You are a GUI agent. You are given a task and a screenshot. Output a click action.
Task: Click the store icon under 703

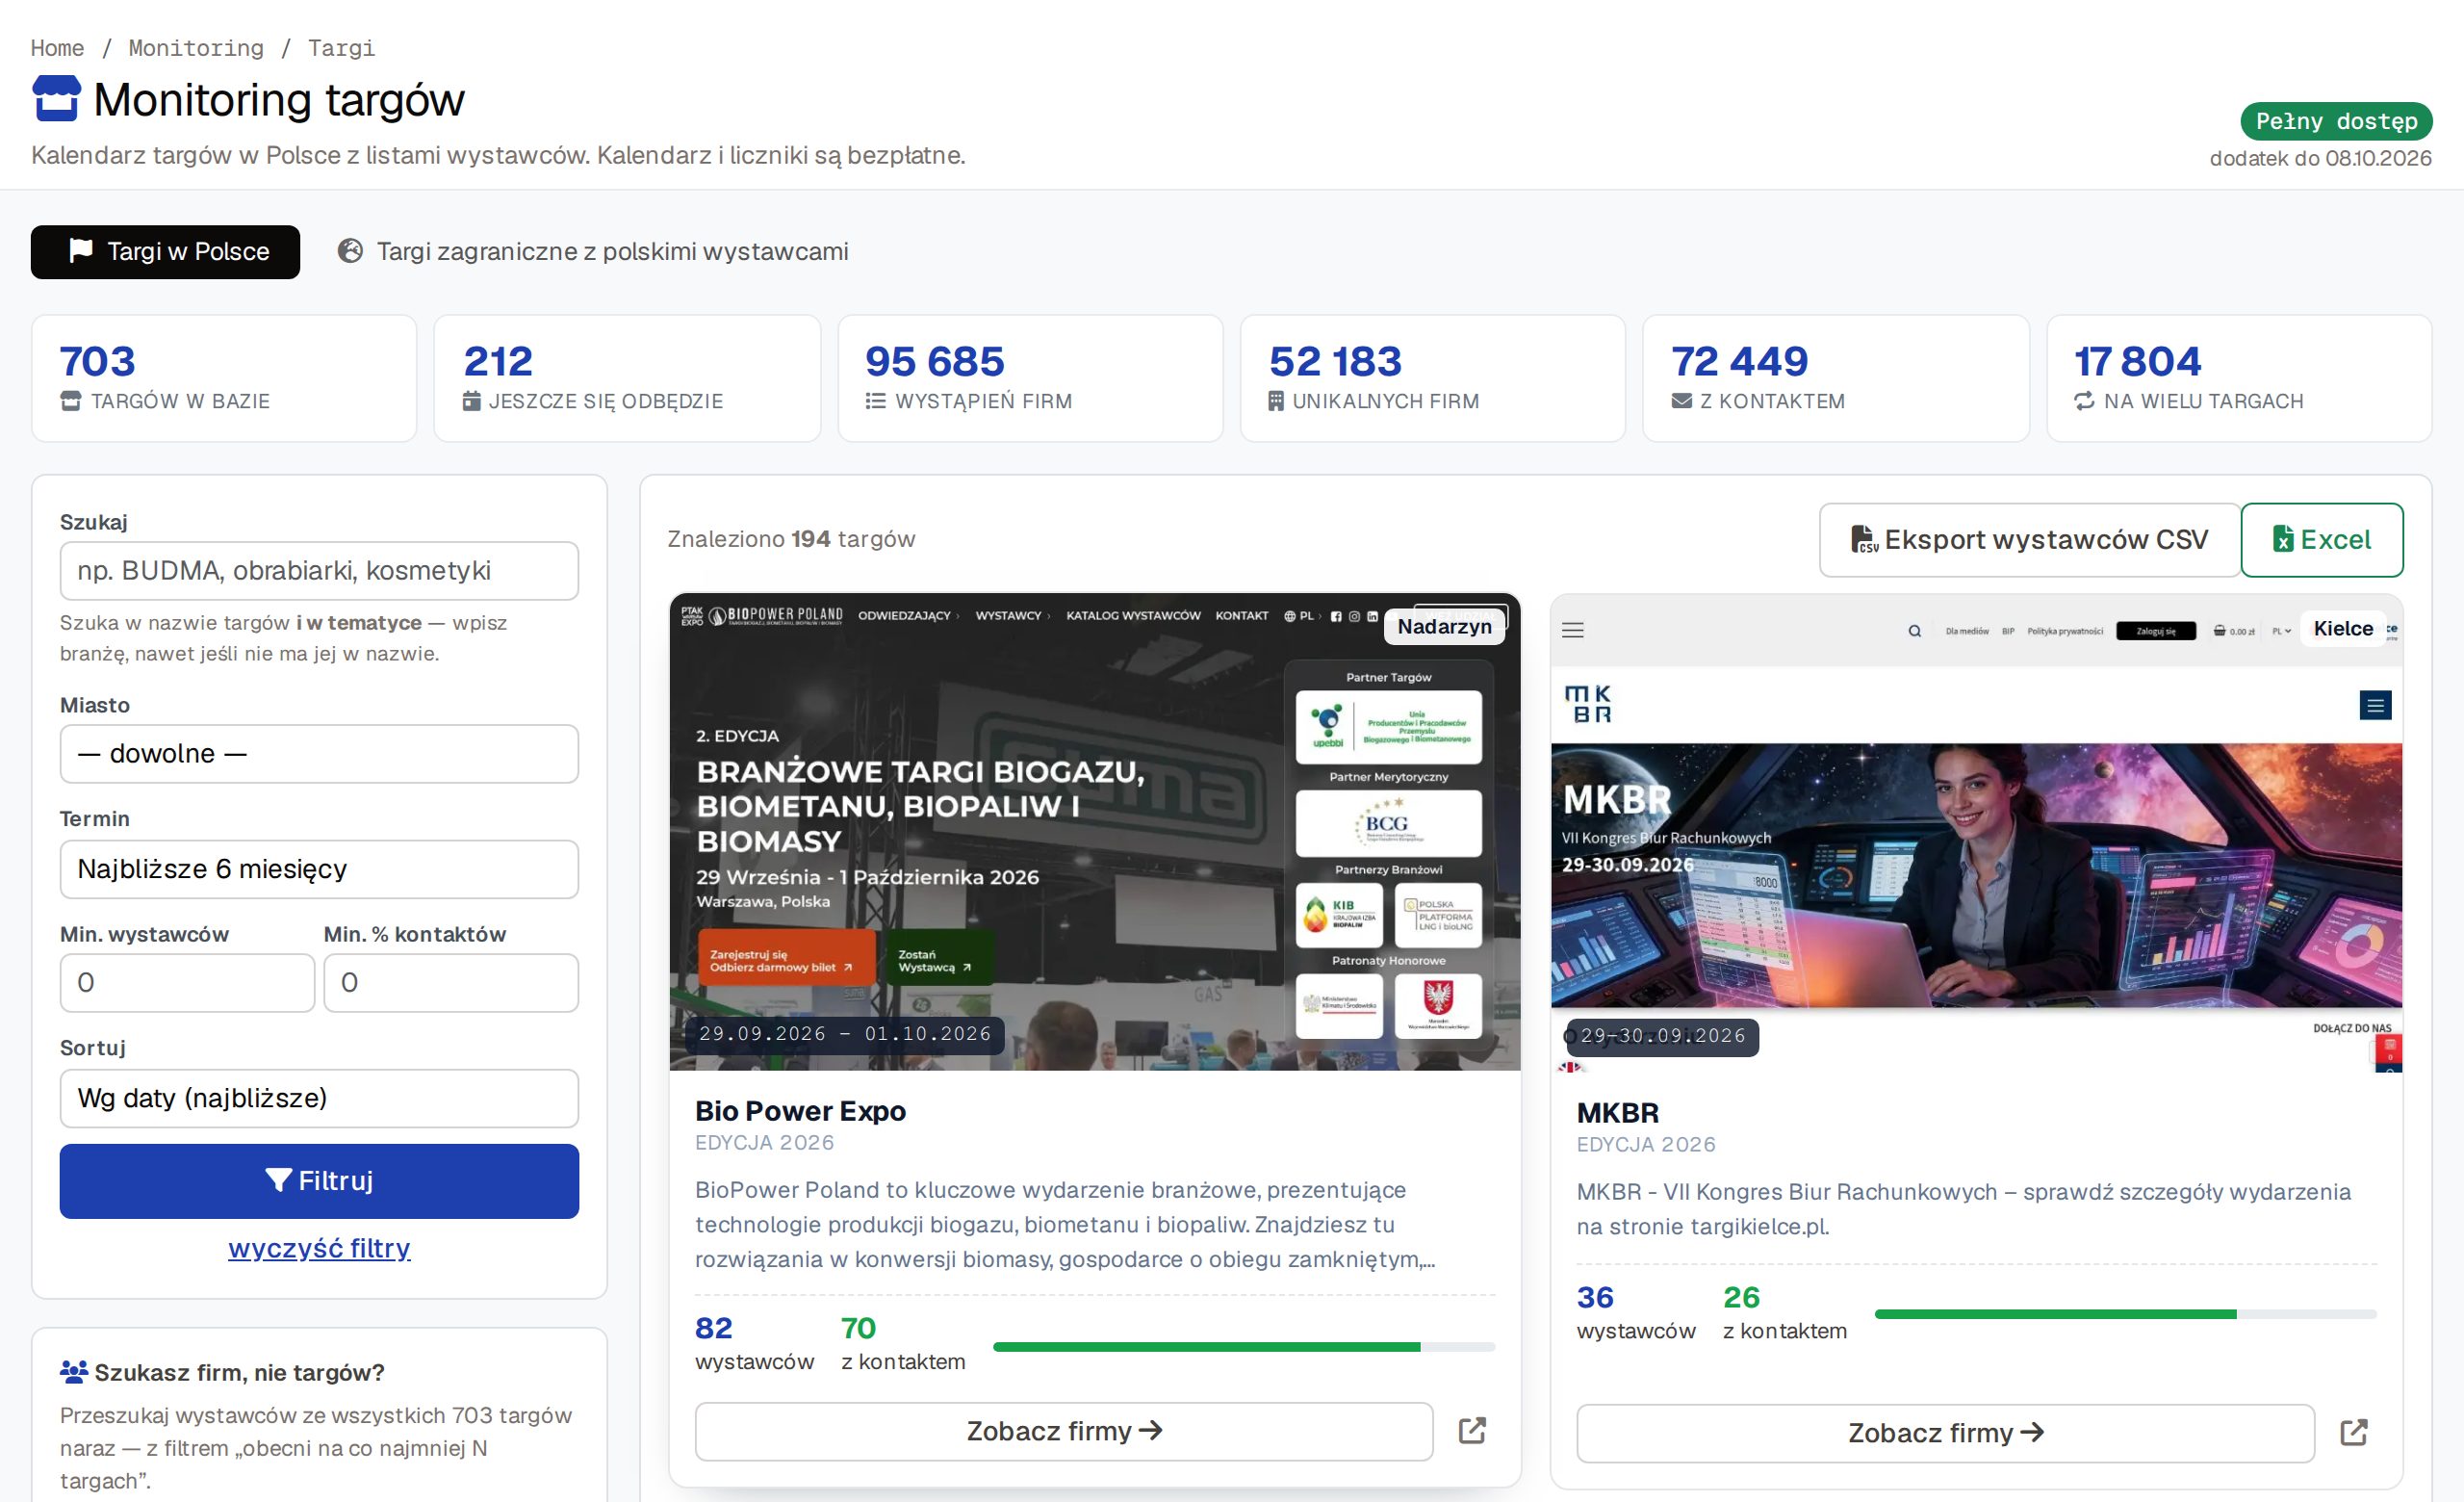click(x=71, y=401)
